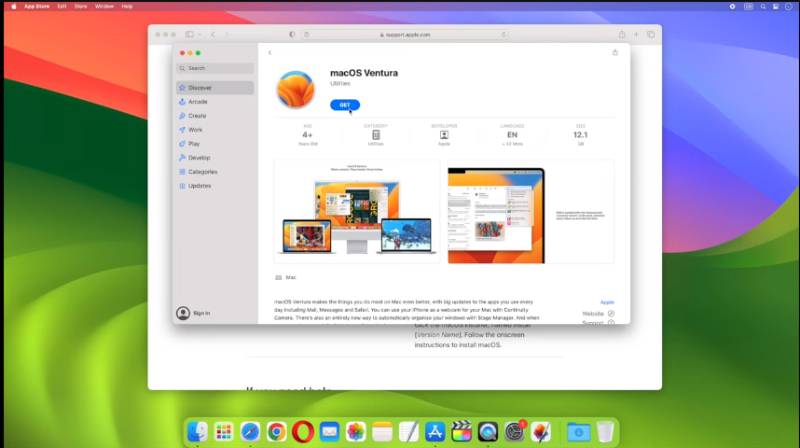The image size is (800, 448).
Task: Click the Utilities category icon in info row
Action: click(x=376, y=135)
